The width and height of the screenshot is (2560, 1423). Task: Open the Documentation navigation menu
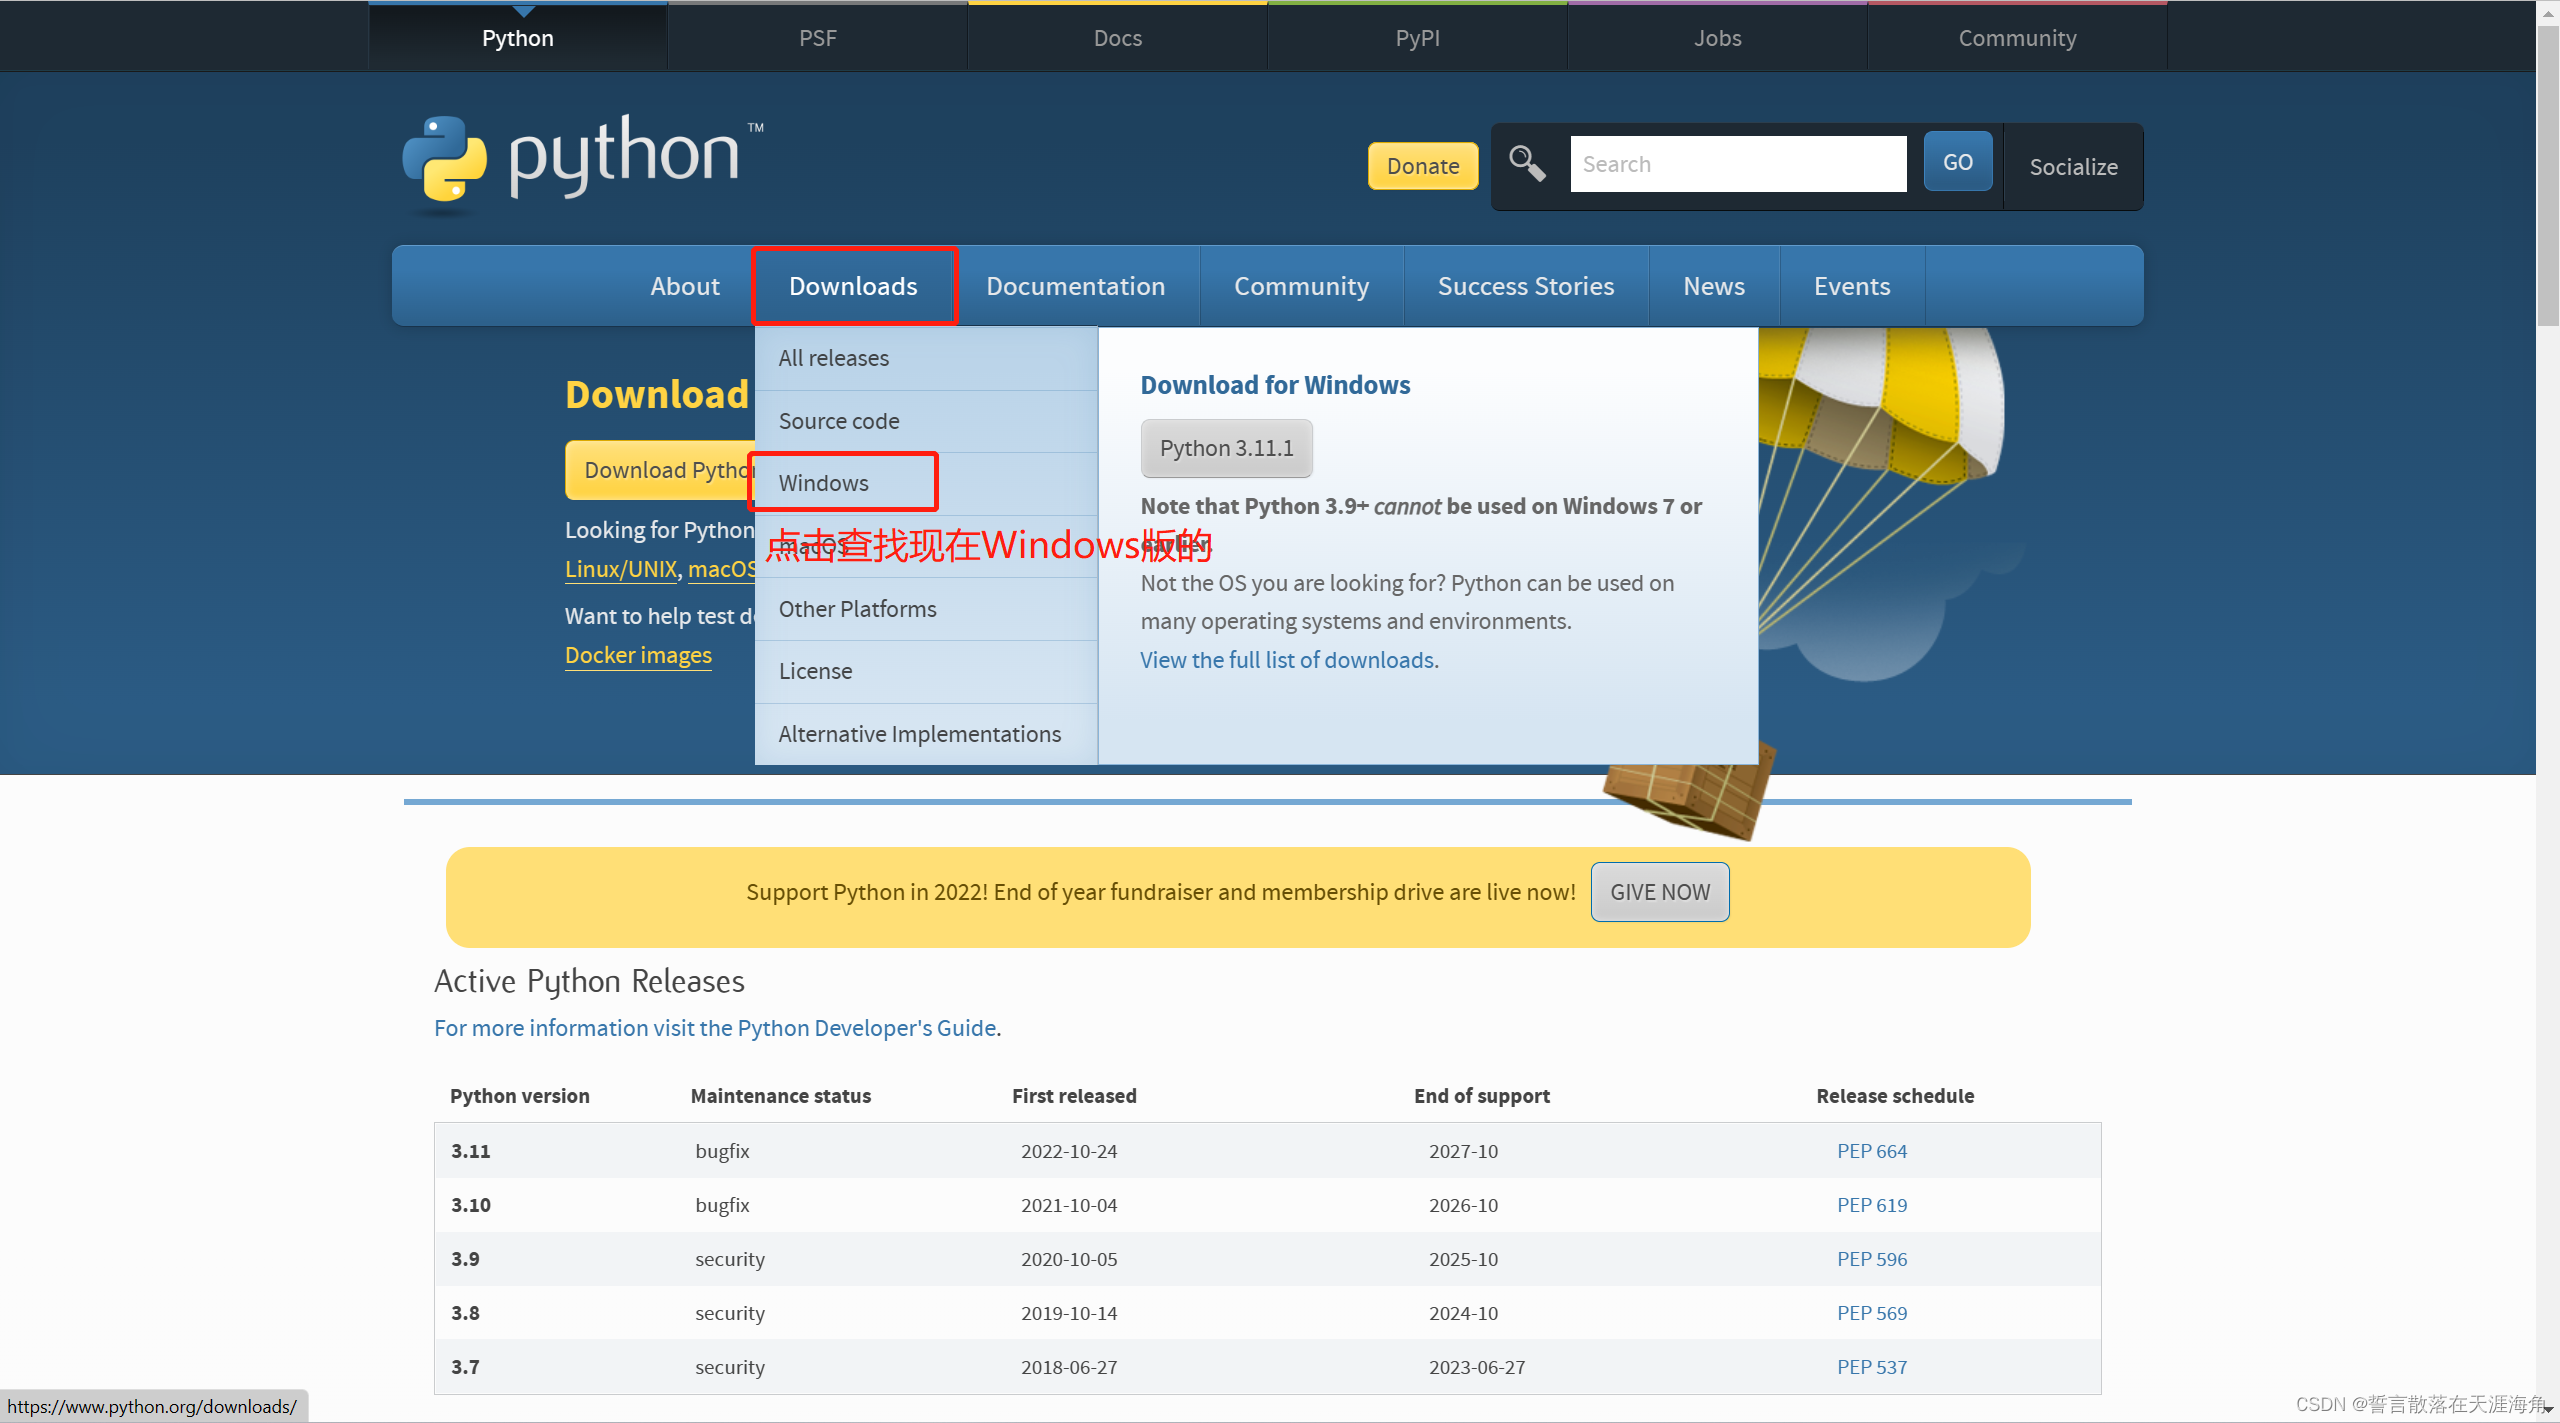[1075, 286]
